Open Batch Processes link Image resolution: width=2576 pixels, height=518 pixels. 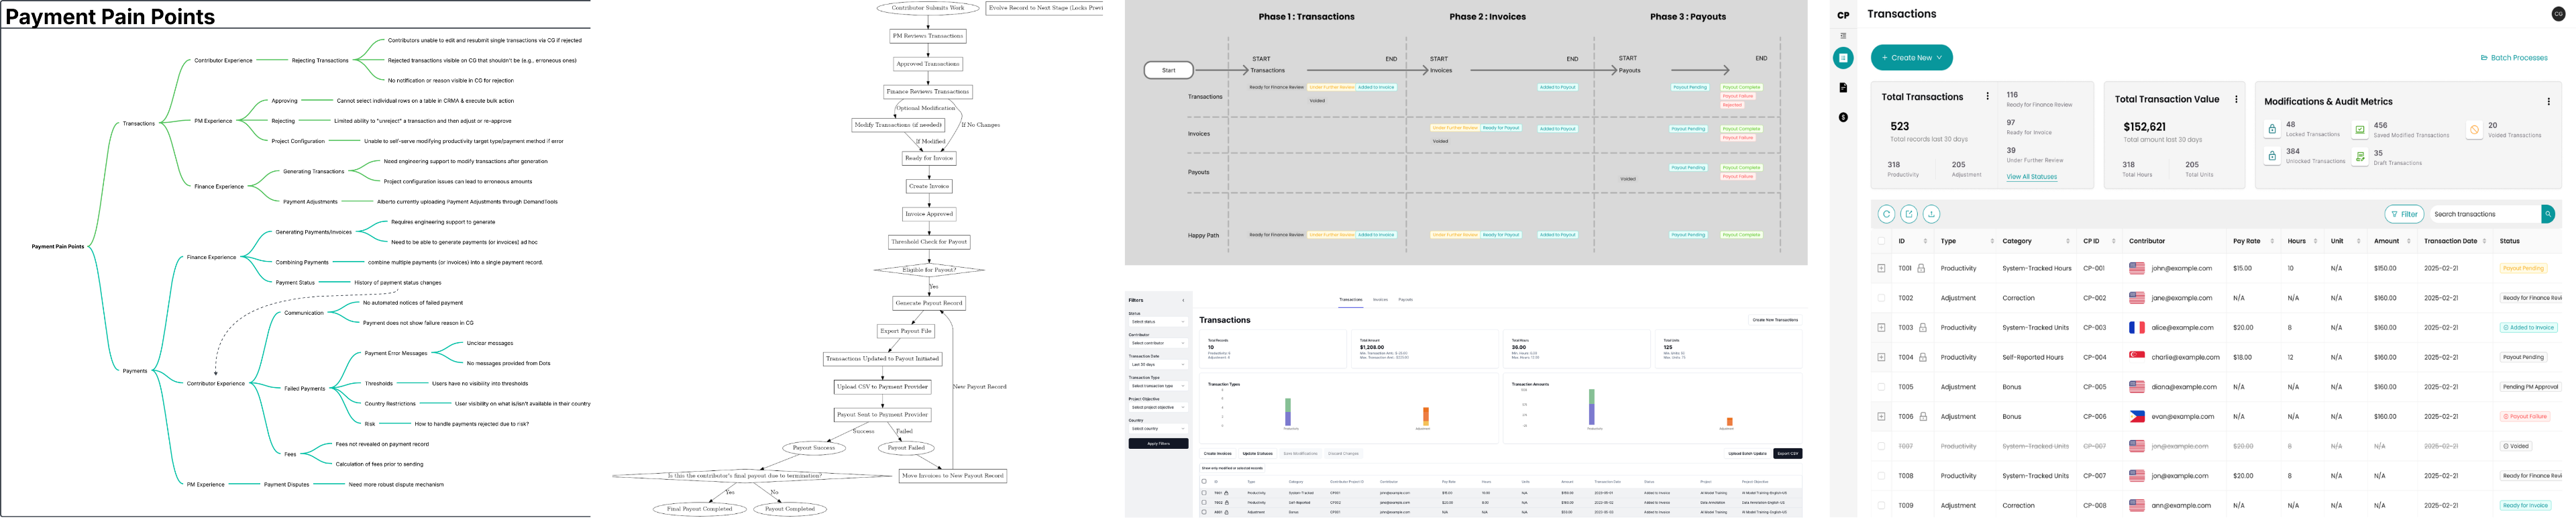pyautogui.click(x=2514, y=58)
